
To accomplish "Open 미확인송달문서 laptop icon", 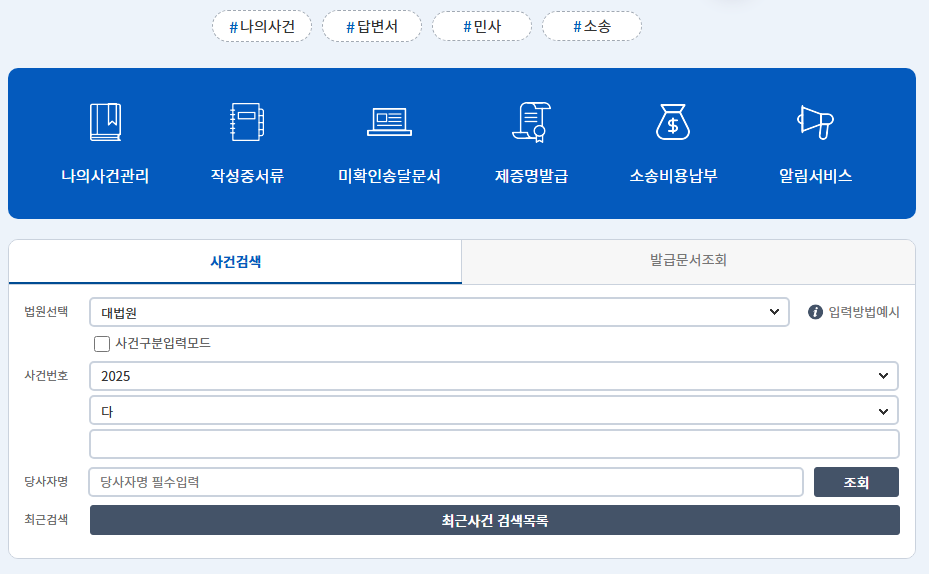I will click(389, 122).
